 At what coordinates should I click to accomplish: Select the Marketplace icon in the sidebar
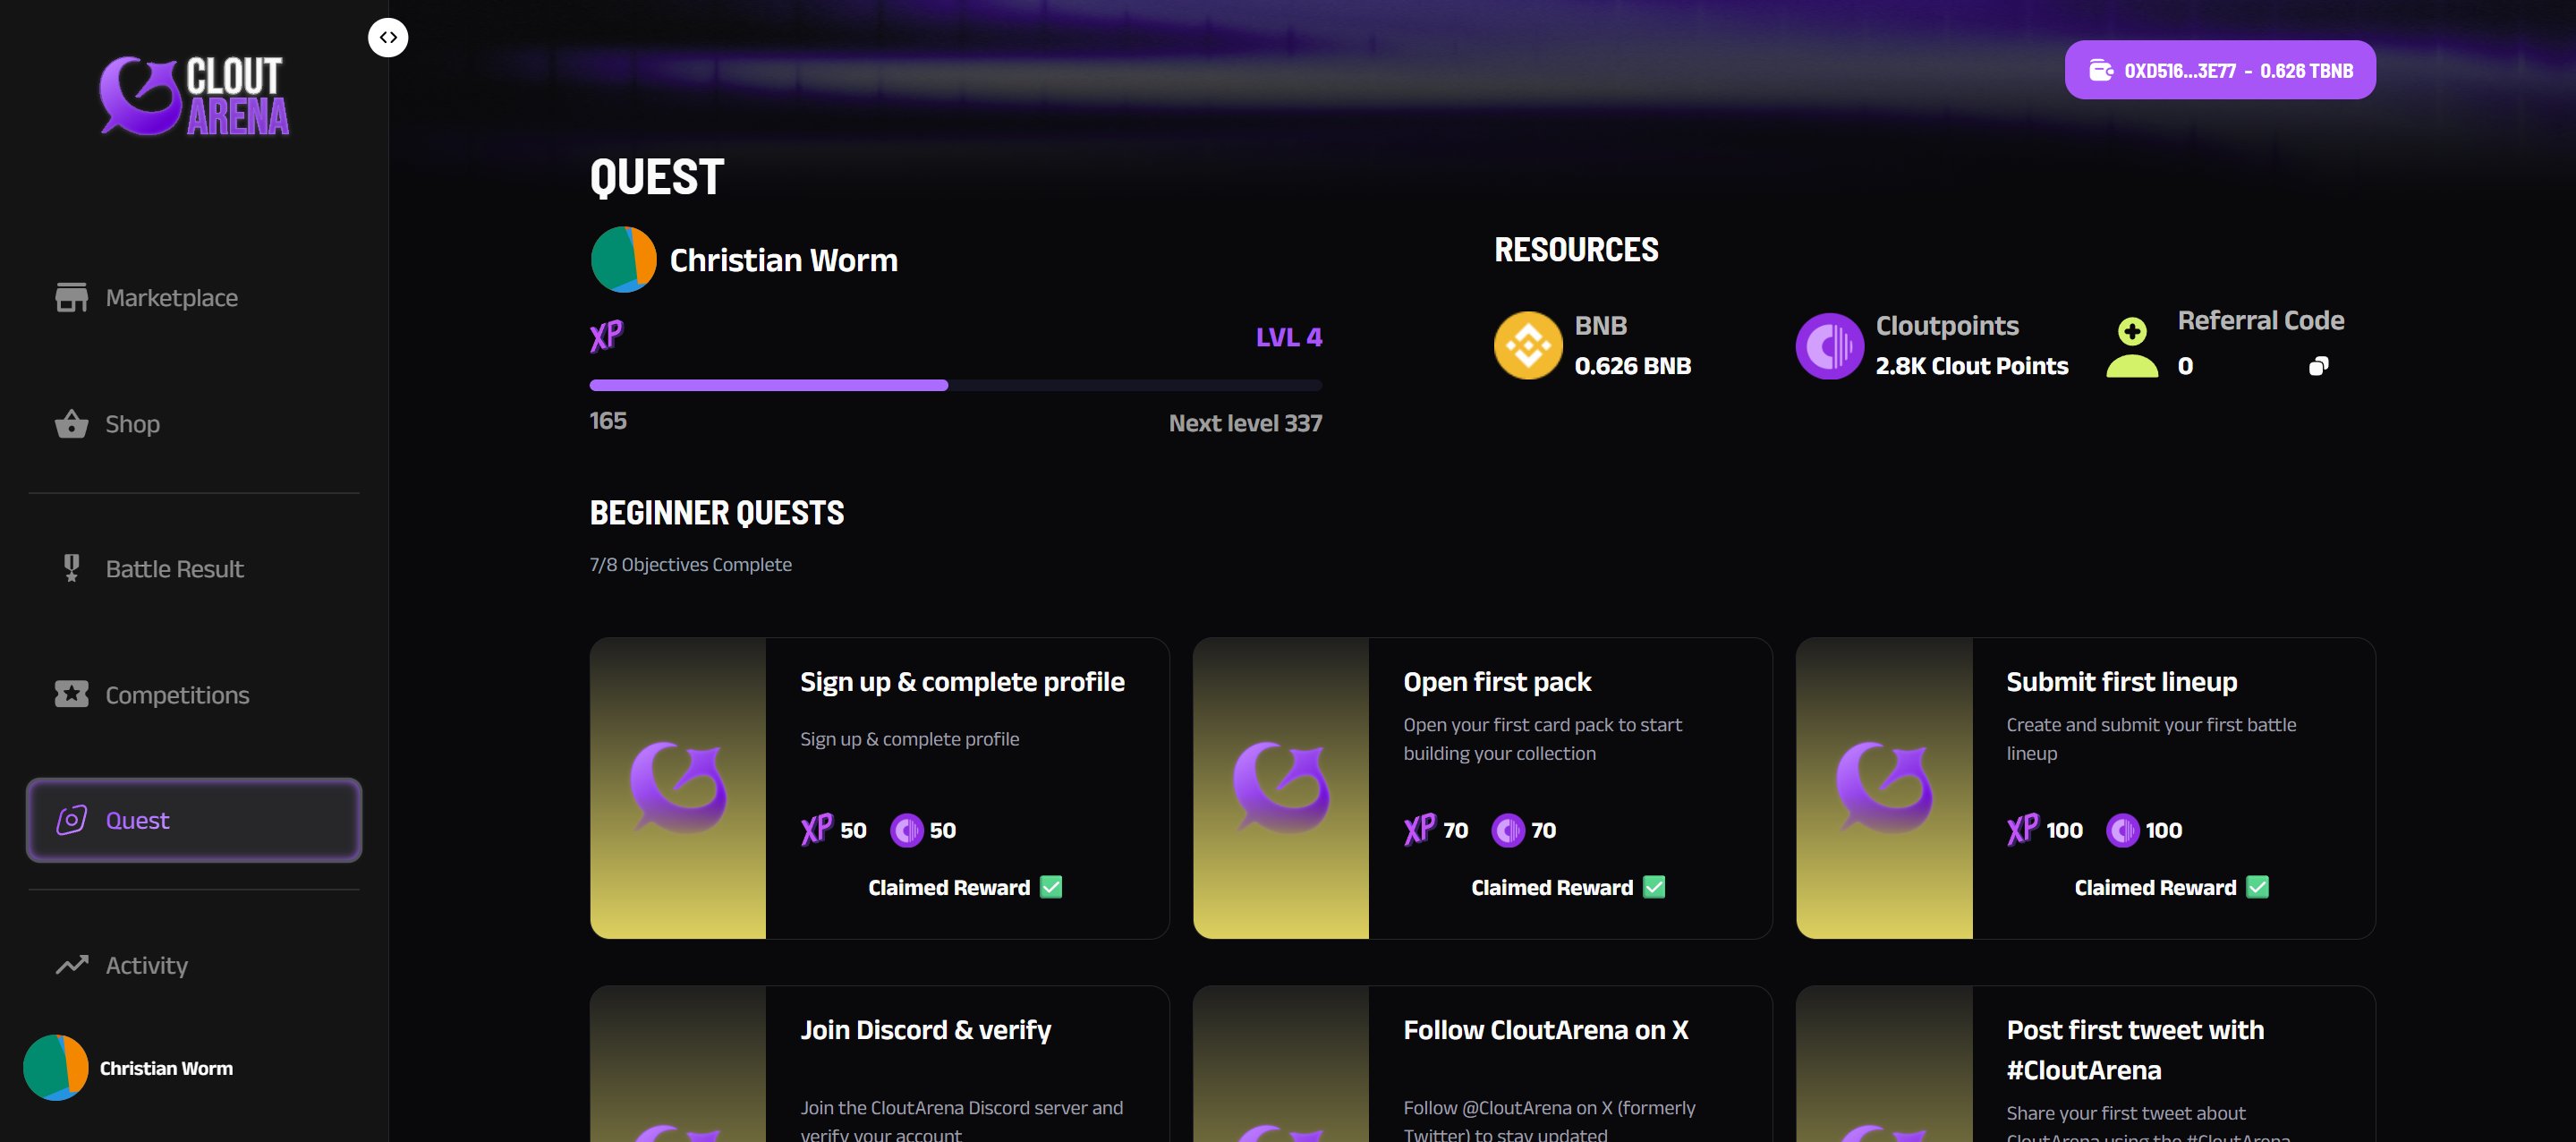70,297
